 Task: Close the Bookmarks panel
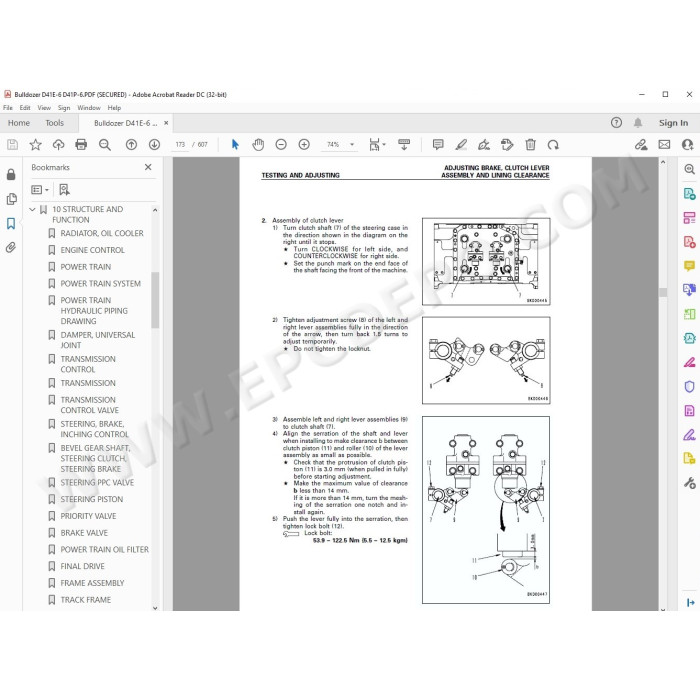[x=148, y=167]
